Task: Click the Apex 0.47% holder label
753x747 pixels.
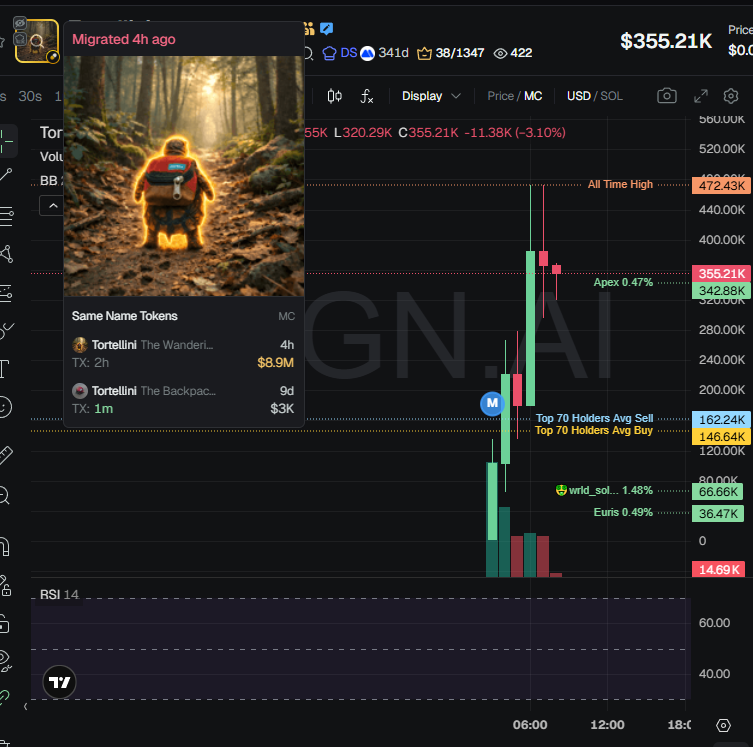Action: pyautogui.click(x=623, y=282)
